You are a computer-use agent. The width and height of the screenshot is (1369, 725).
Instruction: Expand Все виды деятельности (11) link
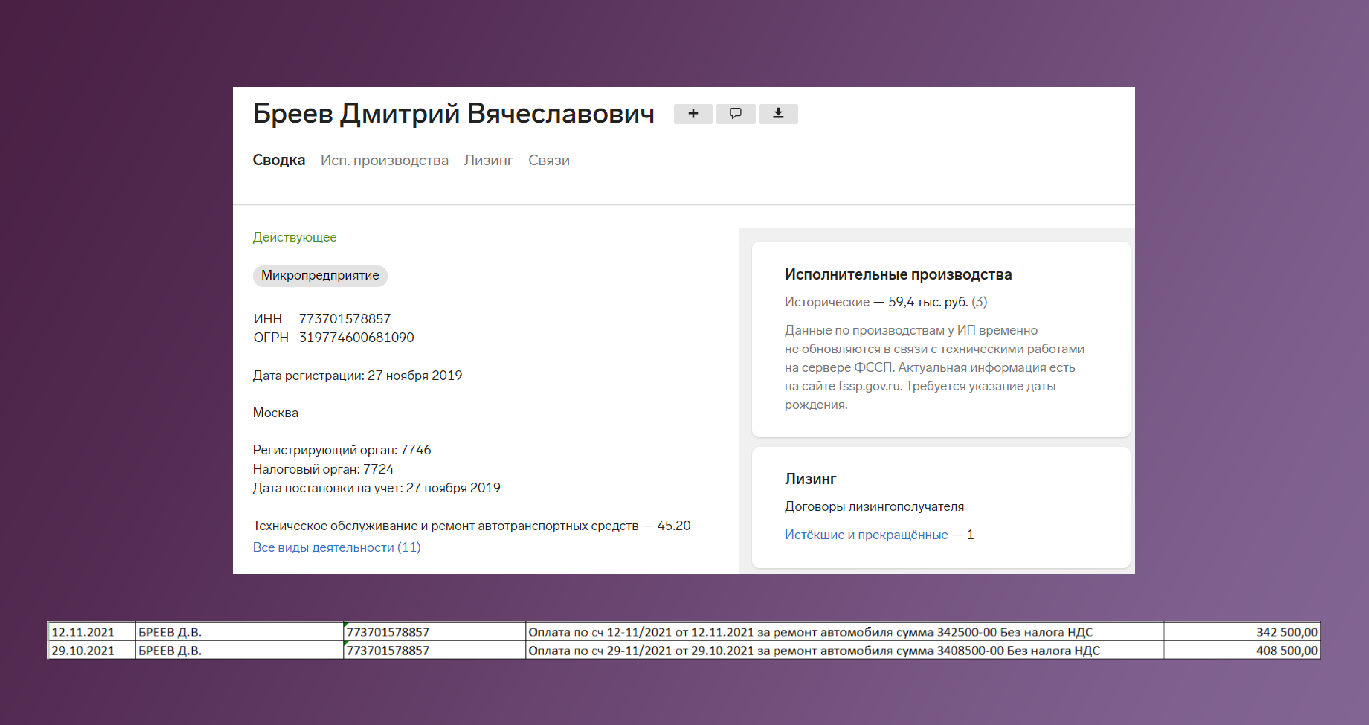pos(337,547)
